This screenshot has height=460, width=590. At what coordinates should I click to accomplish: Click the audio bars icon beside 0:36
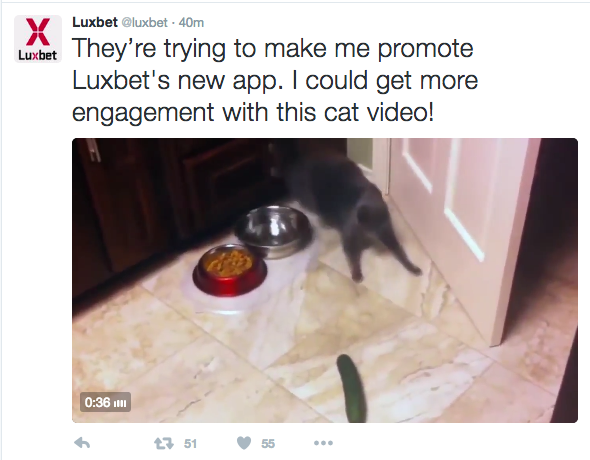pyautogui.click(x=120, y=403)
